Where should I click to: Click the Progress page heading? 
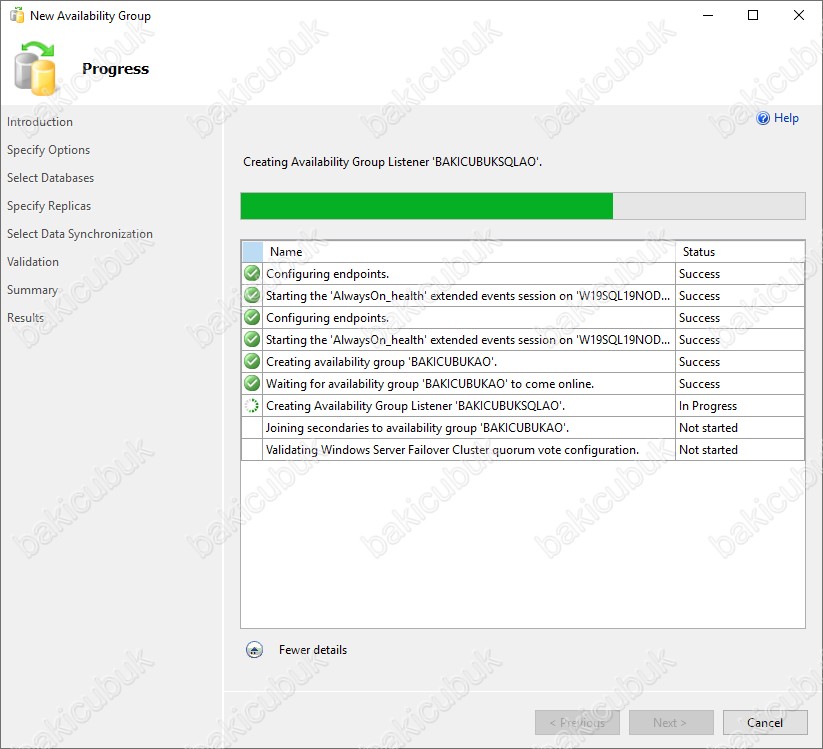pyautogui.click(x=115, y=69)
